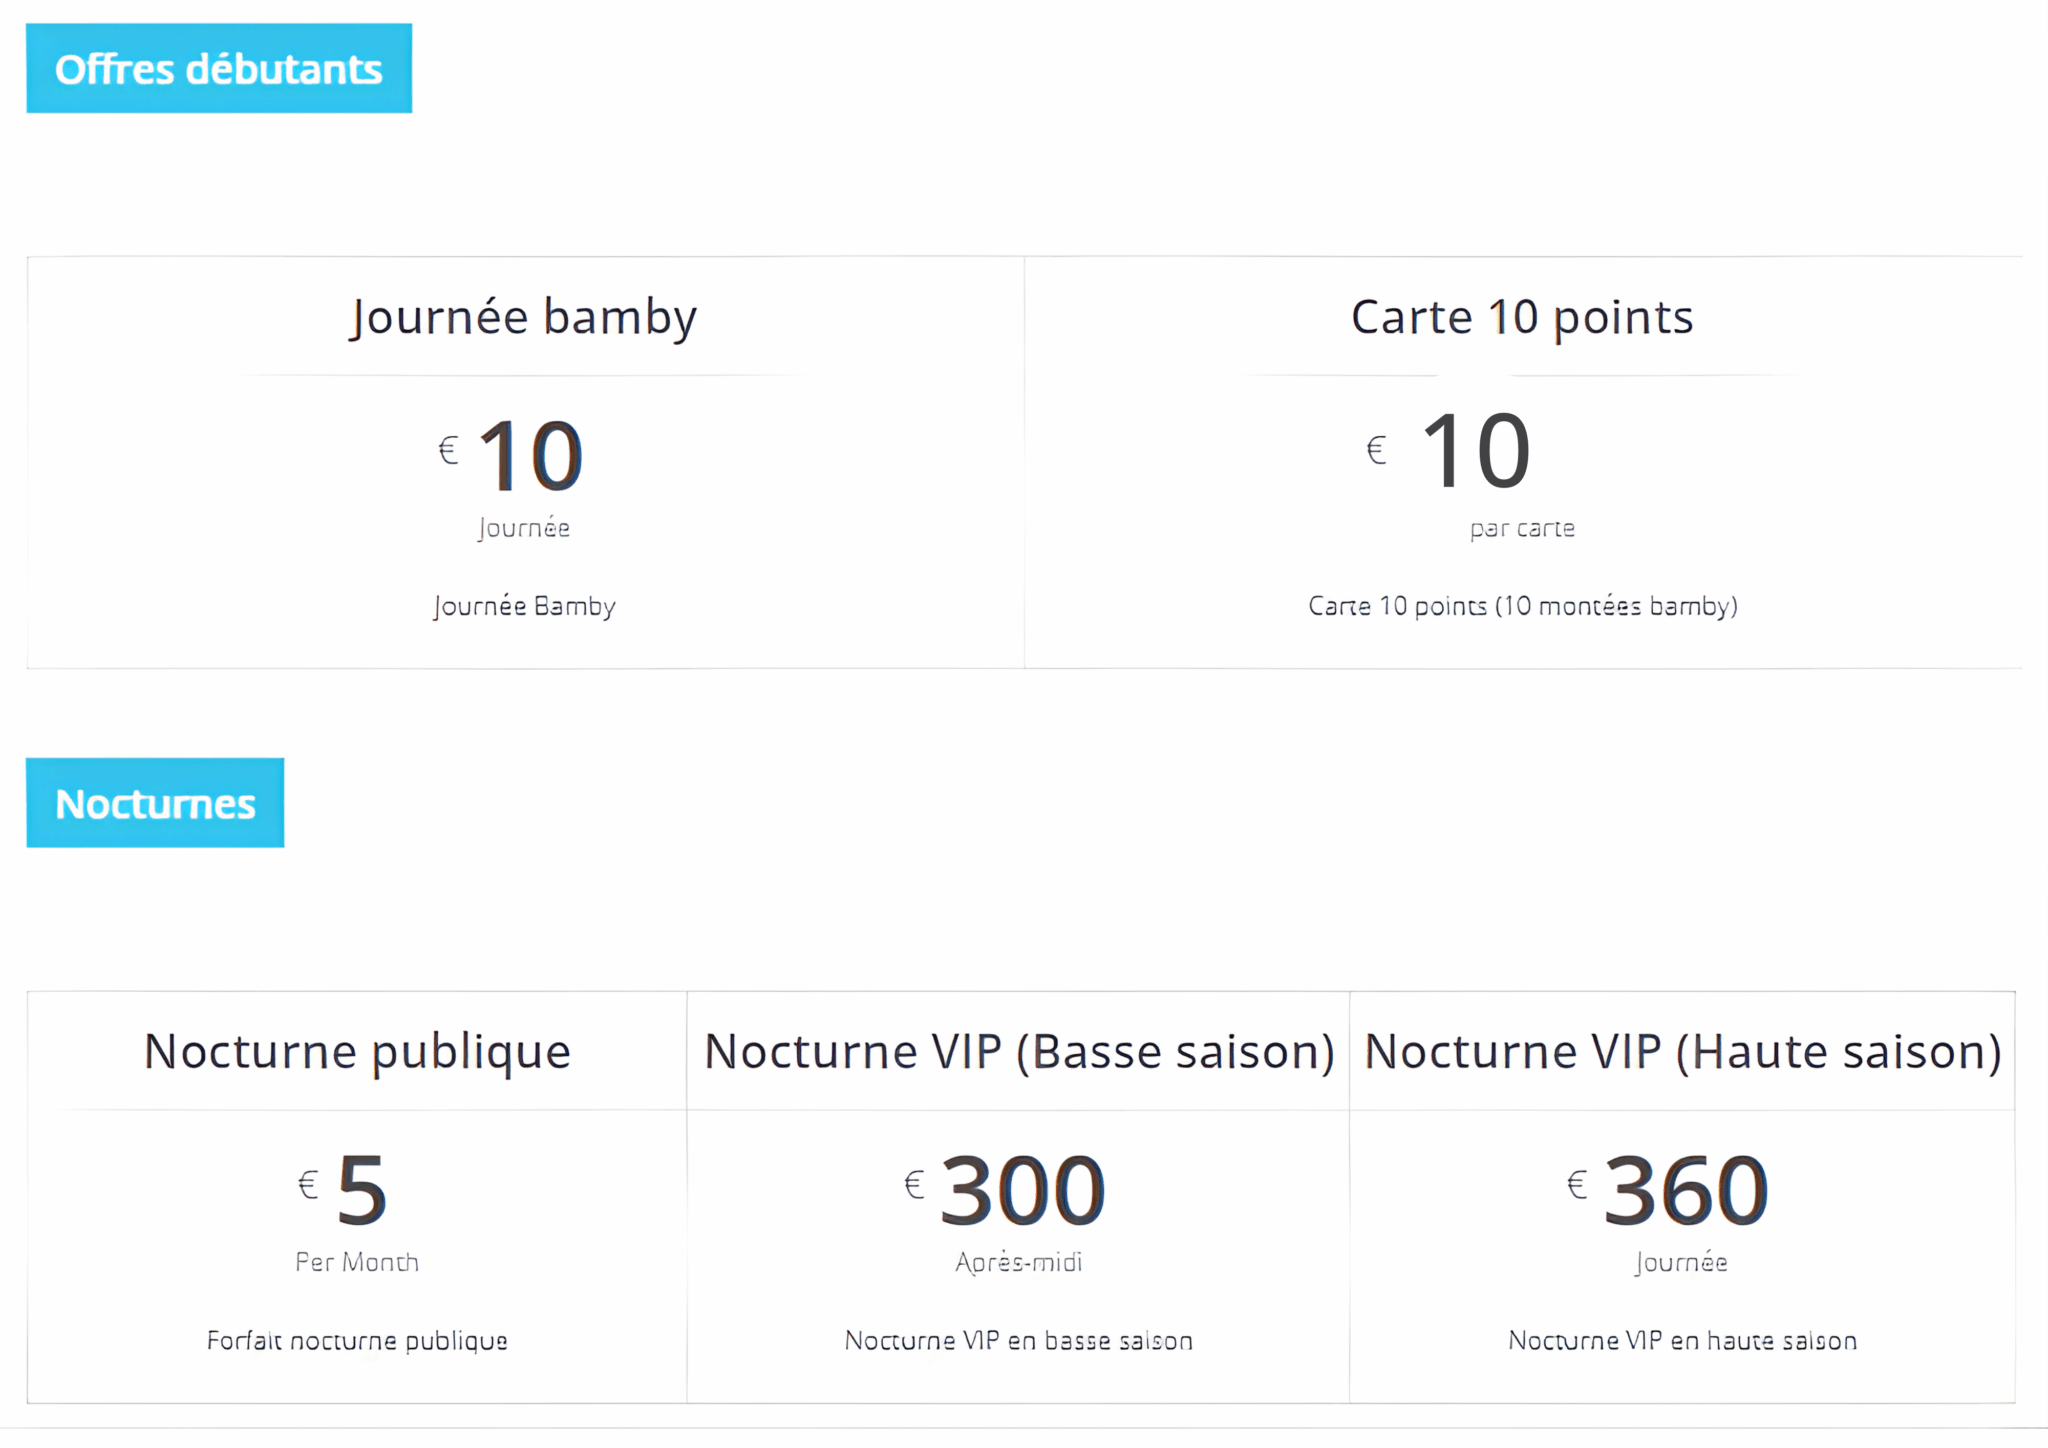The image size is (2048, 1448).
Task: Click the euro symbol beside 360
Action: pos(1577,1185)
